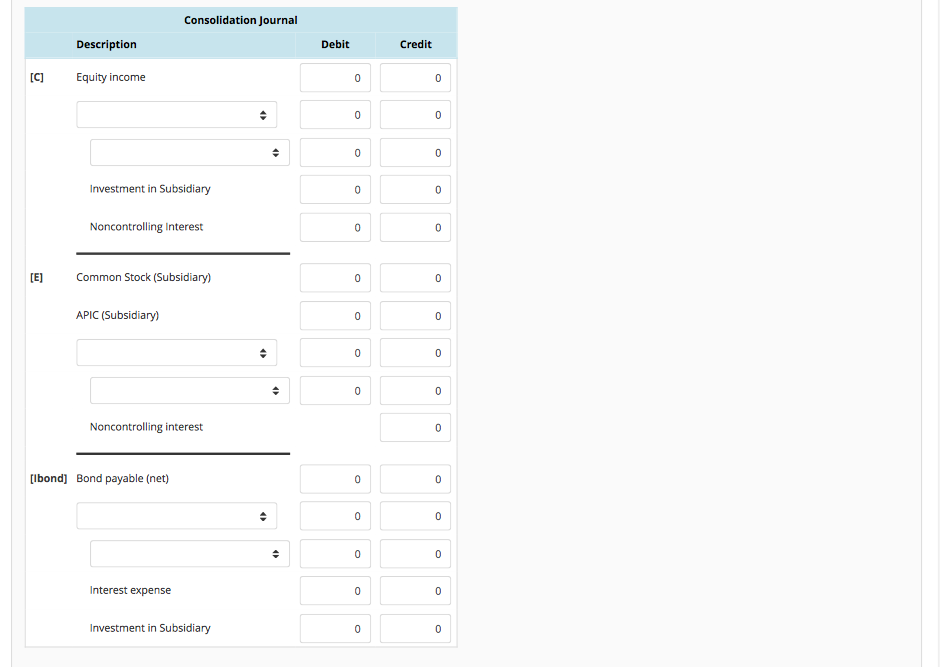940x667 pixels.
Task: Open the dropdown below Bond payable (net)
Action: [176, 515]
